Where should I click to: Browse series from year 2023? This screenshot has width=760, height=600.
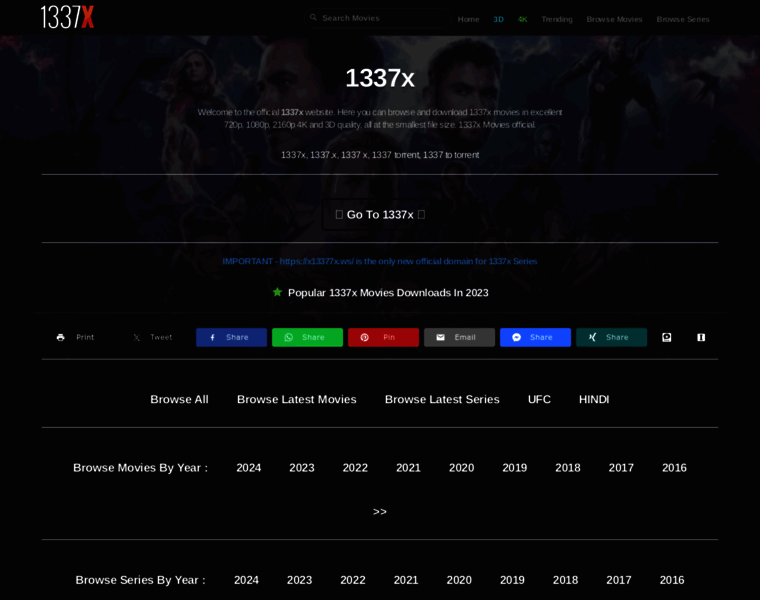coord(300,580)
